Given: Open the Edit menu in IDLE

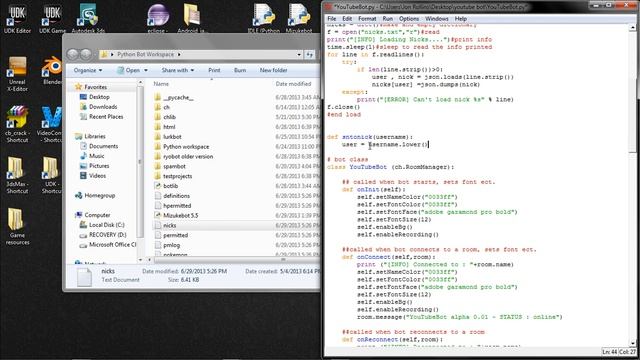Looking at the screenshot, I should tap(347, 19).
